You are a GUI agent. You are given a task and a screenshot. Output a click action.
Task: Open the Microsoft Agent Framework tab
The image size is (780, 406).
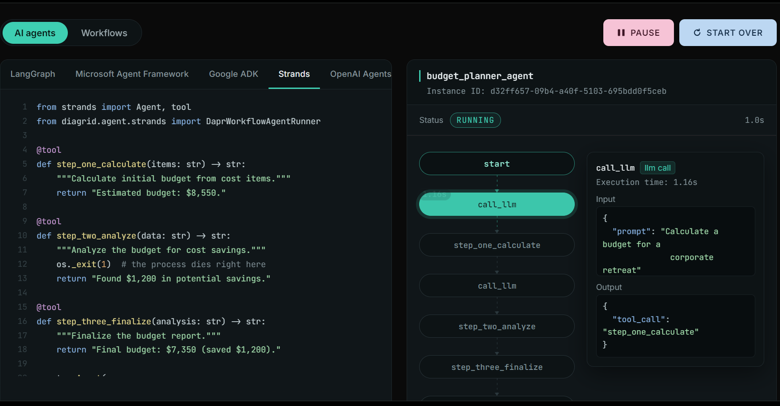pyautogui.click(x=132, y=74)
